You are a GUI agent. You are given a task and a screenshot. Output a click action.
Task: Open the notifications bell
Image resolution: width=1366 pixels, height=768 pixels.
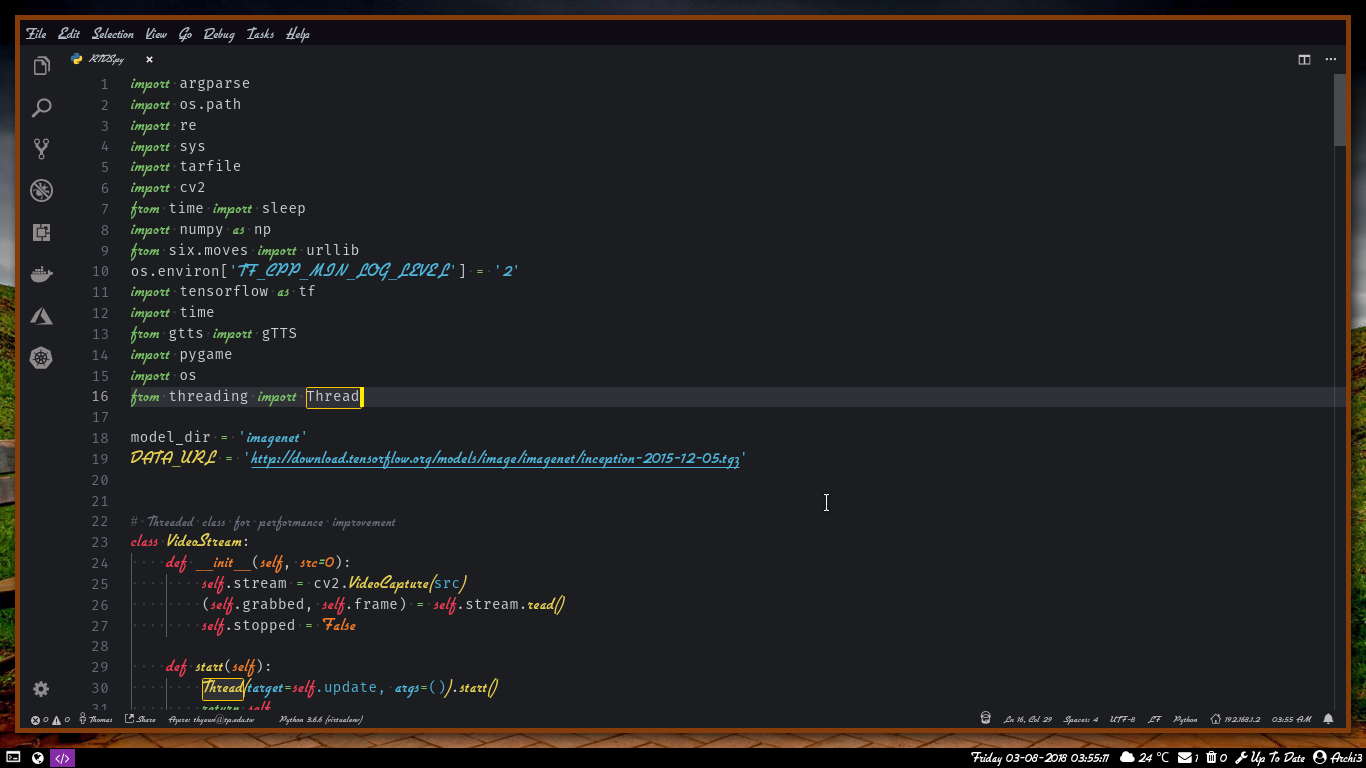1328,718
